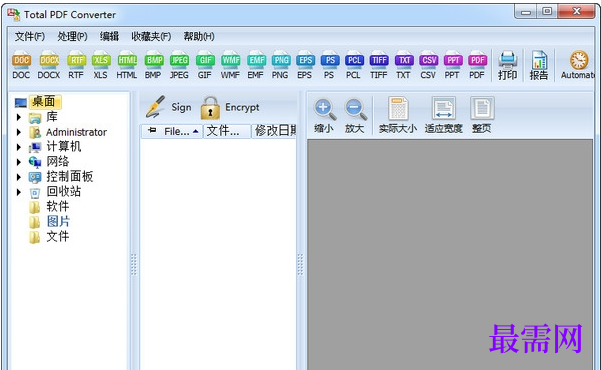Fit preview to 适应宽度
Viewport: 601px width, 370px height.
click(x=443, y=115)
